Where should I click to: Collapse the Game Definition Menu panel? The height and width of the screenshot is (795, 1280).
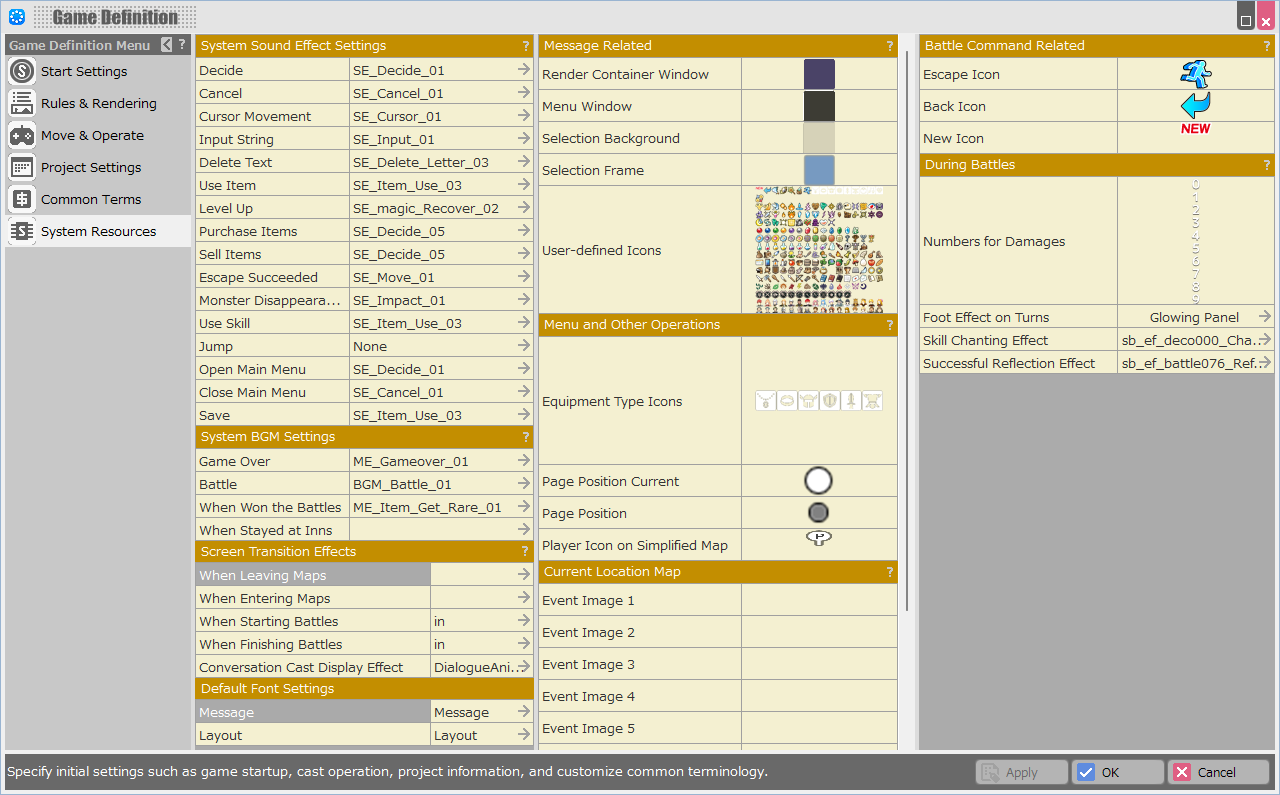tap(167, 45)
